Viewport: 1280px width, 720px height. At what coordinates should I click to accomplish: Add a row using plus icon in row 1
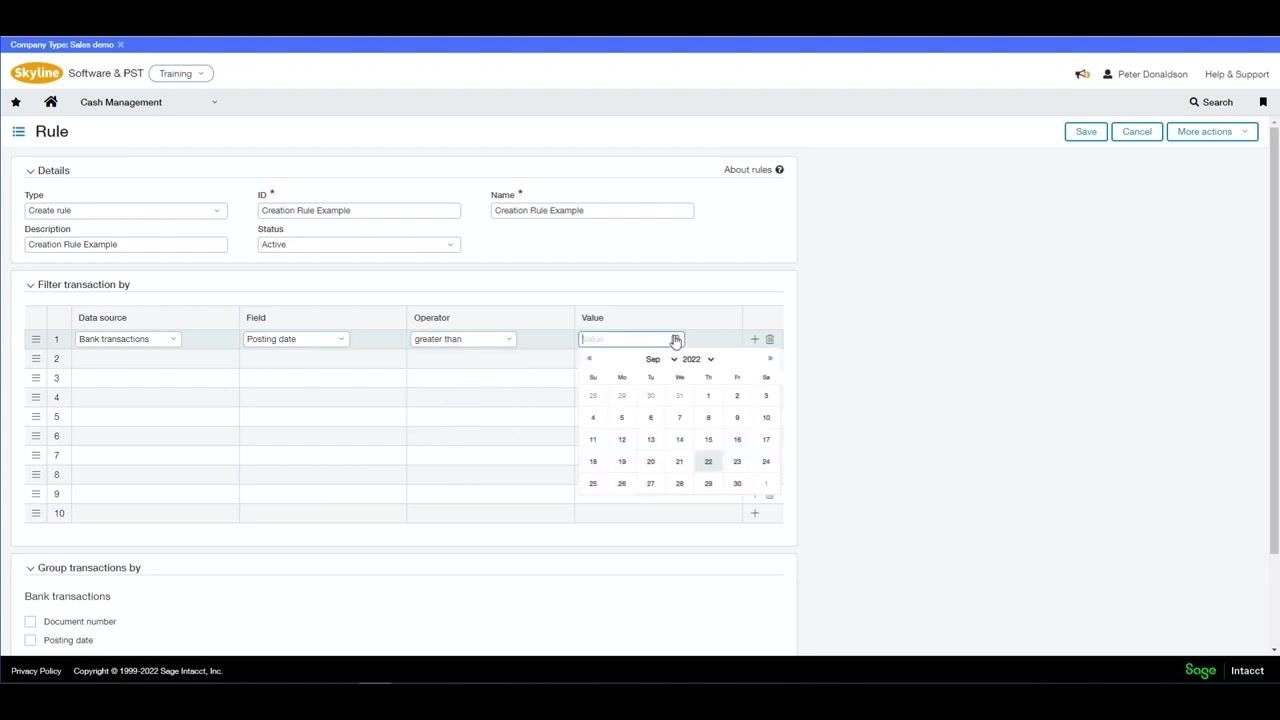pos(755,339)
